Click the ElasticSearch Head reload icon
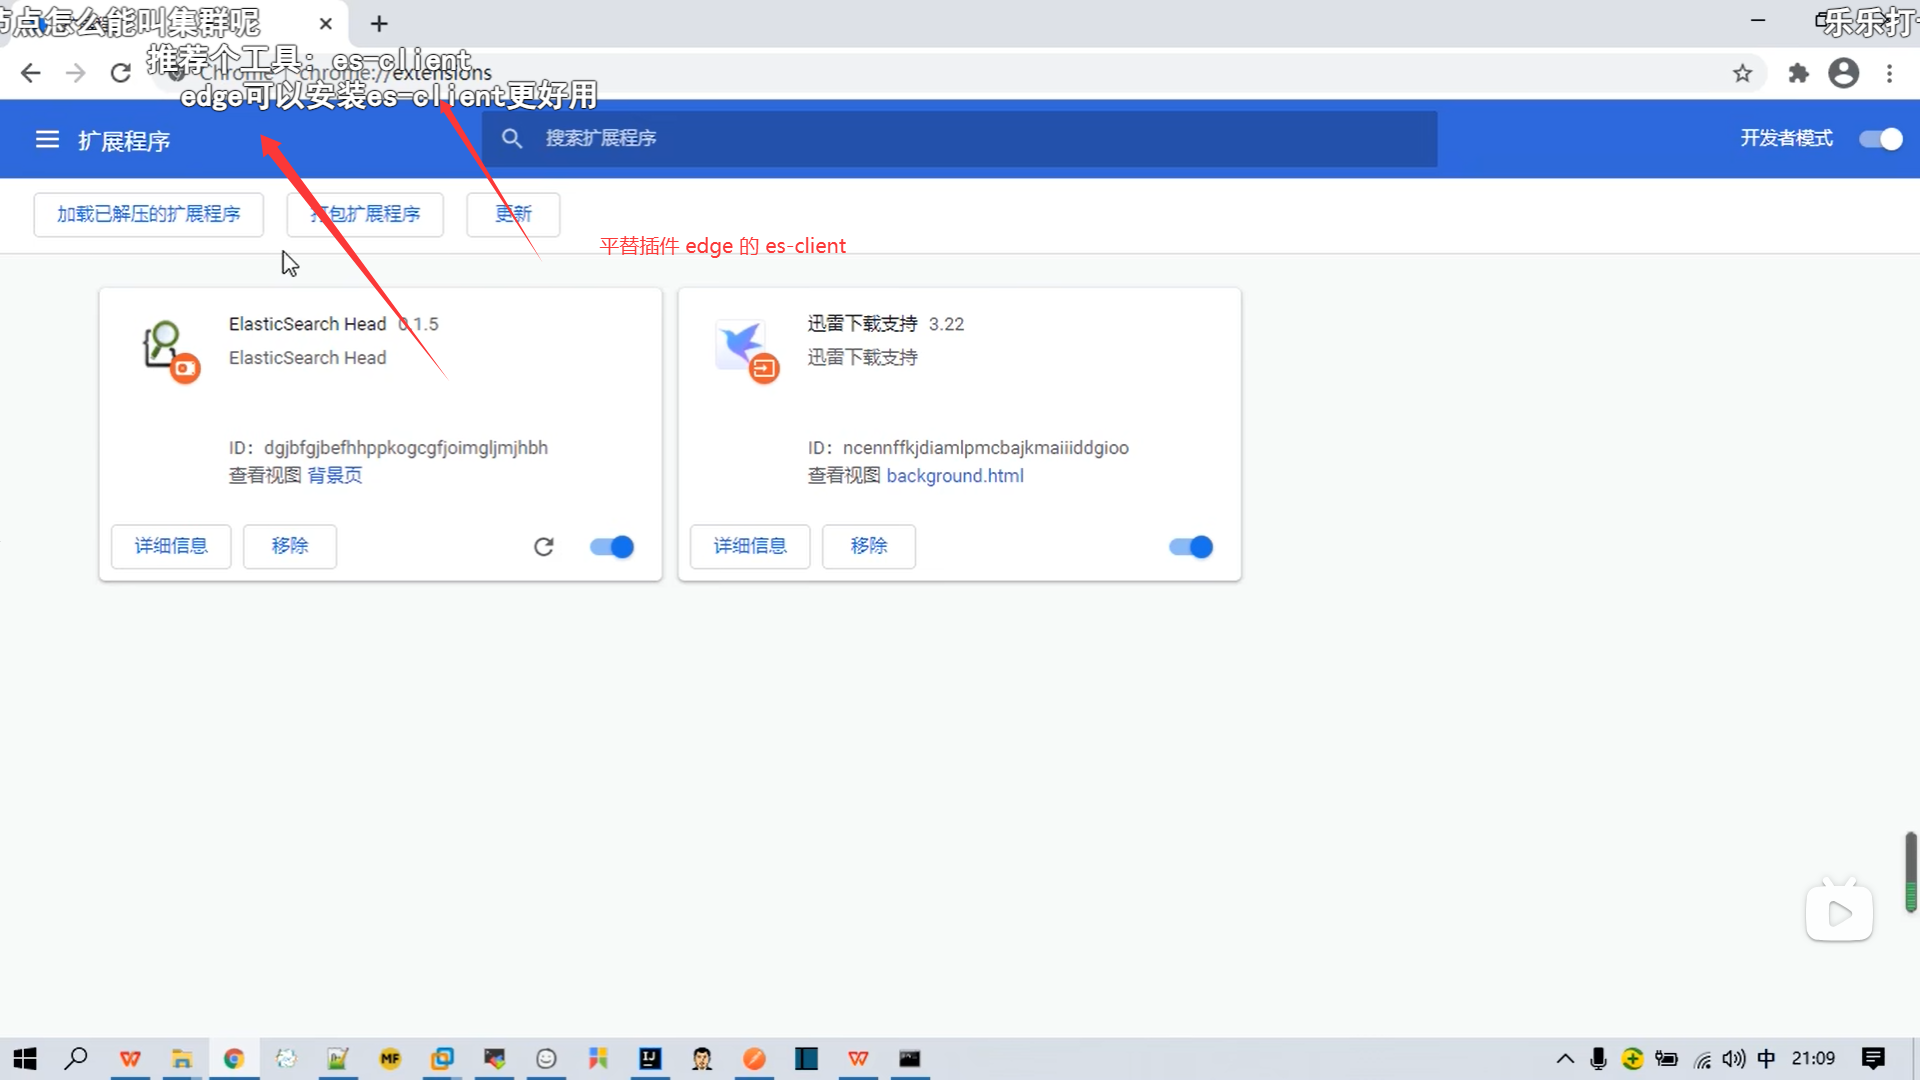 pyautogui.click(x=543, y=547)
